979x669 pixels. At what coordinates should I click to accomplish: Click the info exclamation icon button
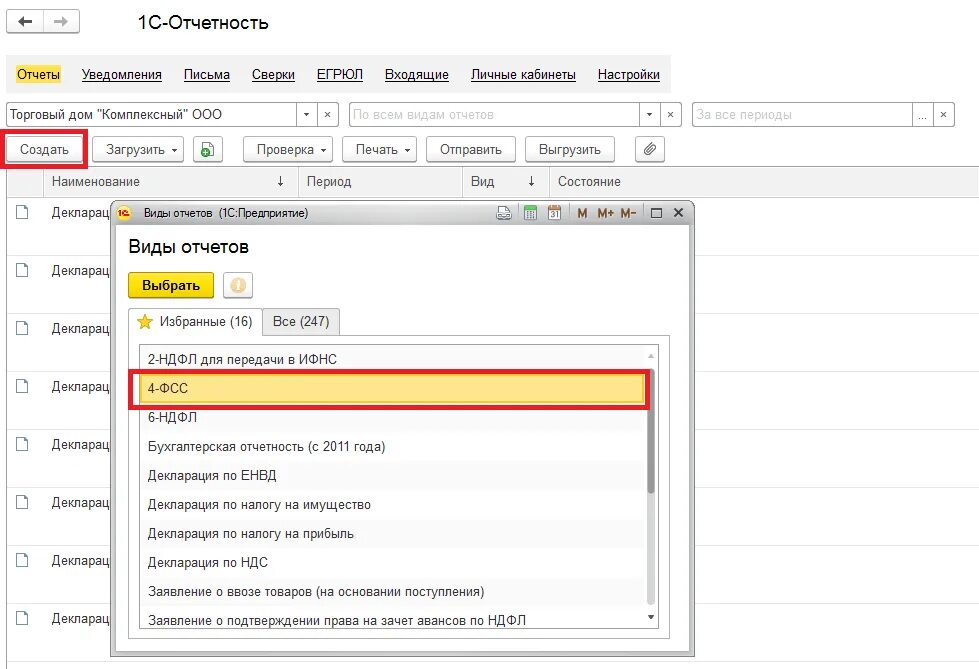click(x=238, y=285)
